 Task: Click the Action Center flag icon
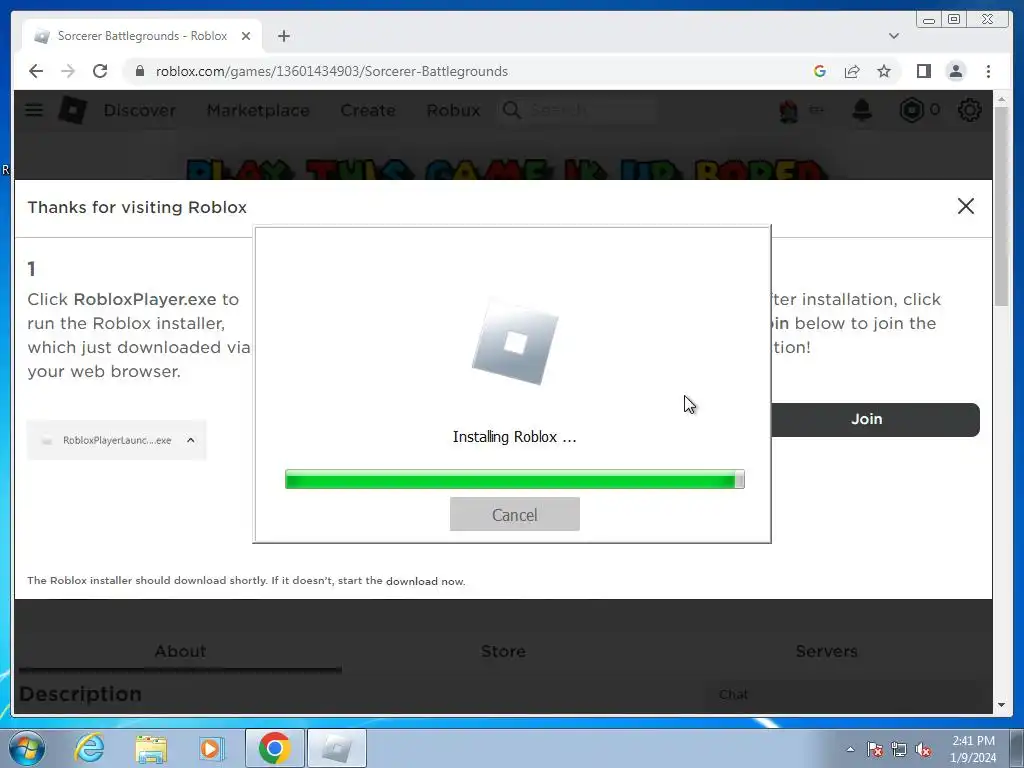(874, 749)
